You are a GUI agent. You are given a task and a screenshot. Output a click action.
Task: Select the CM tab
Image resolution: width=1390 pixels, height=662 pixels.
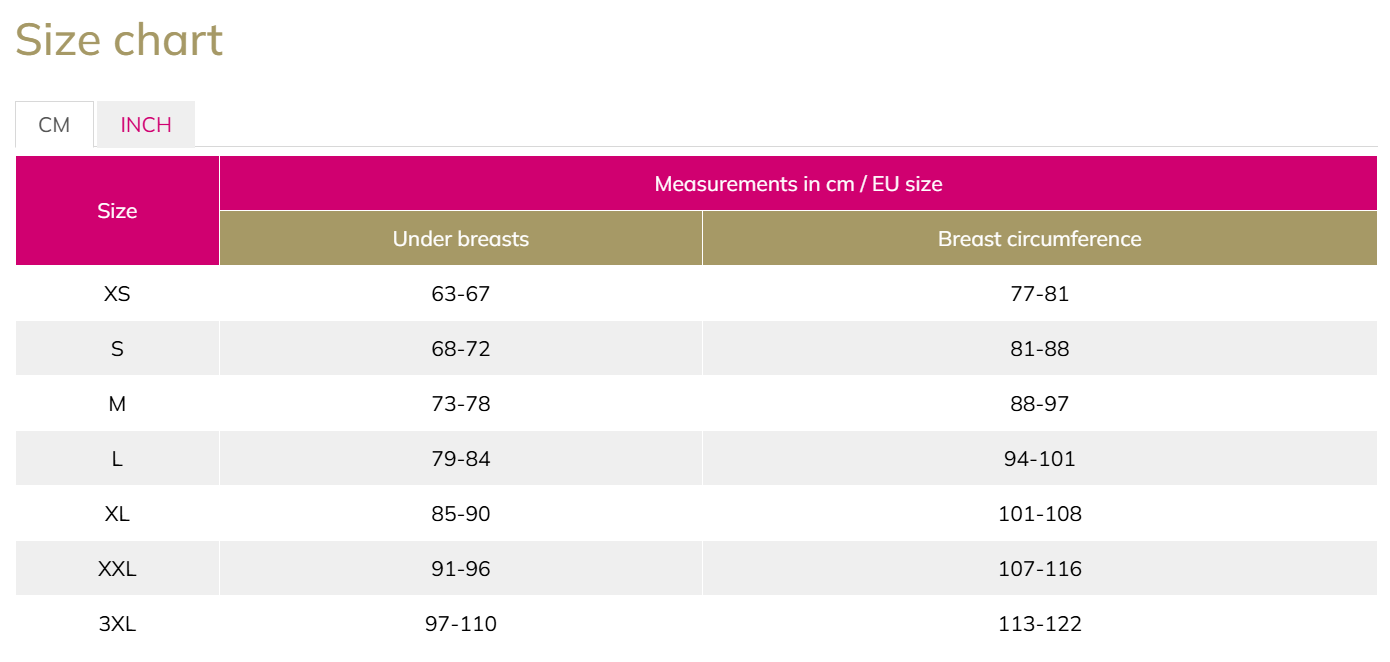click(x=54, y=125)
